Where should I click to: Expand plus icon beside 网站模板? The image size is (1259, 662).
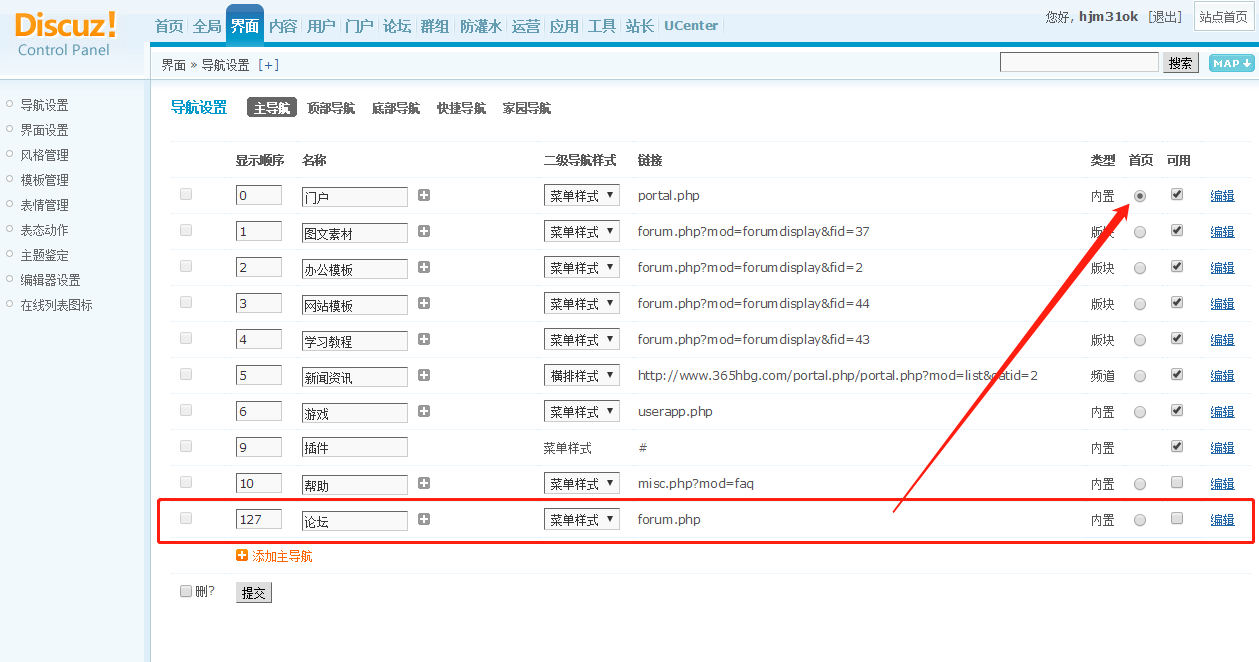[x=424, y=303]
